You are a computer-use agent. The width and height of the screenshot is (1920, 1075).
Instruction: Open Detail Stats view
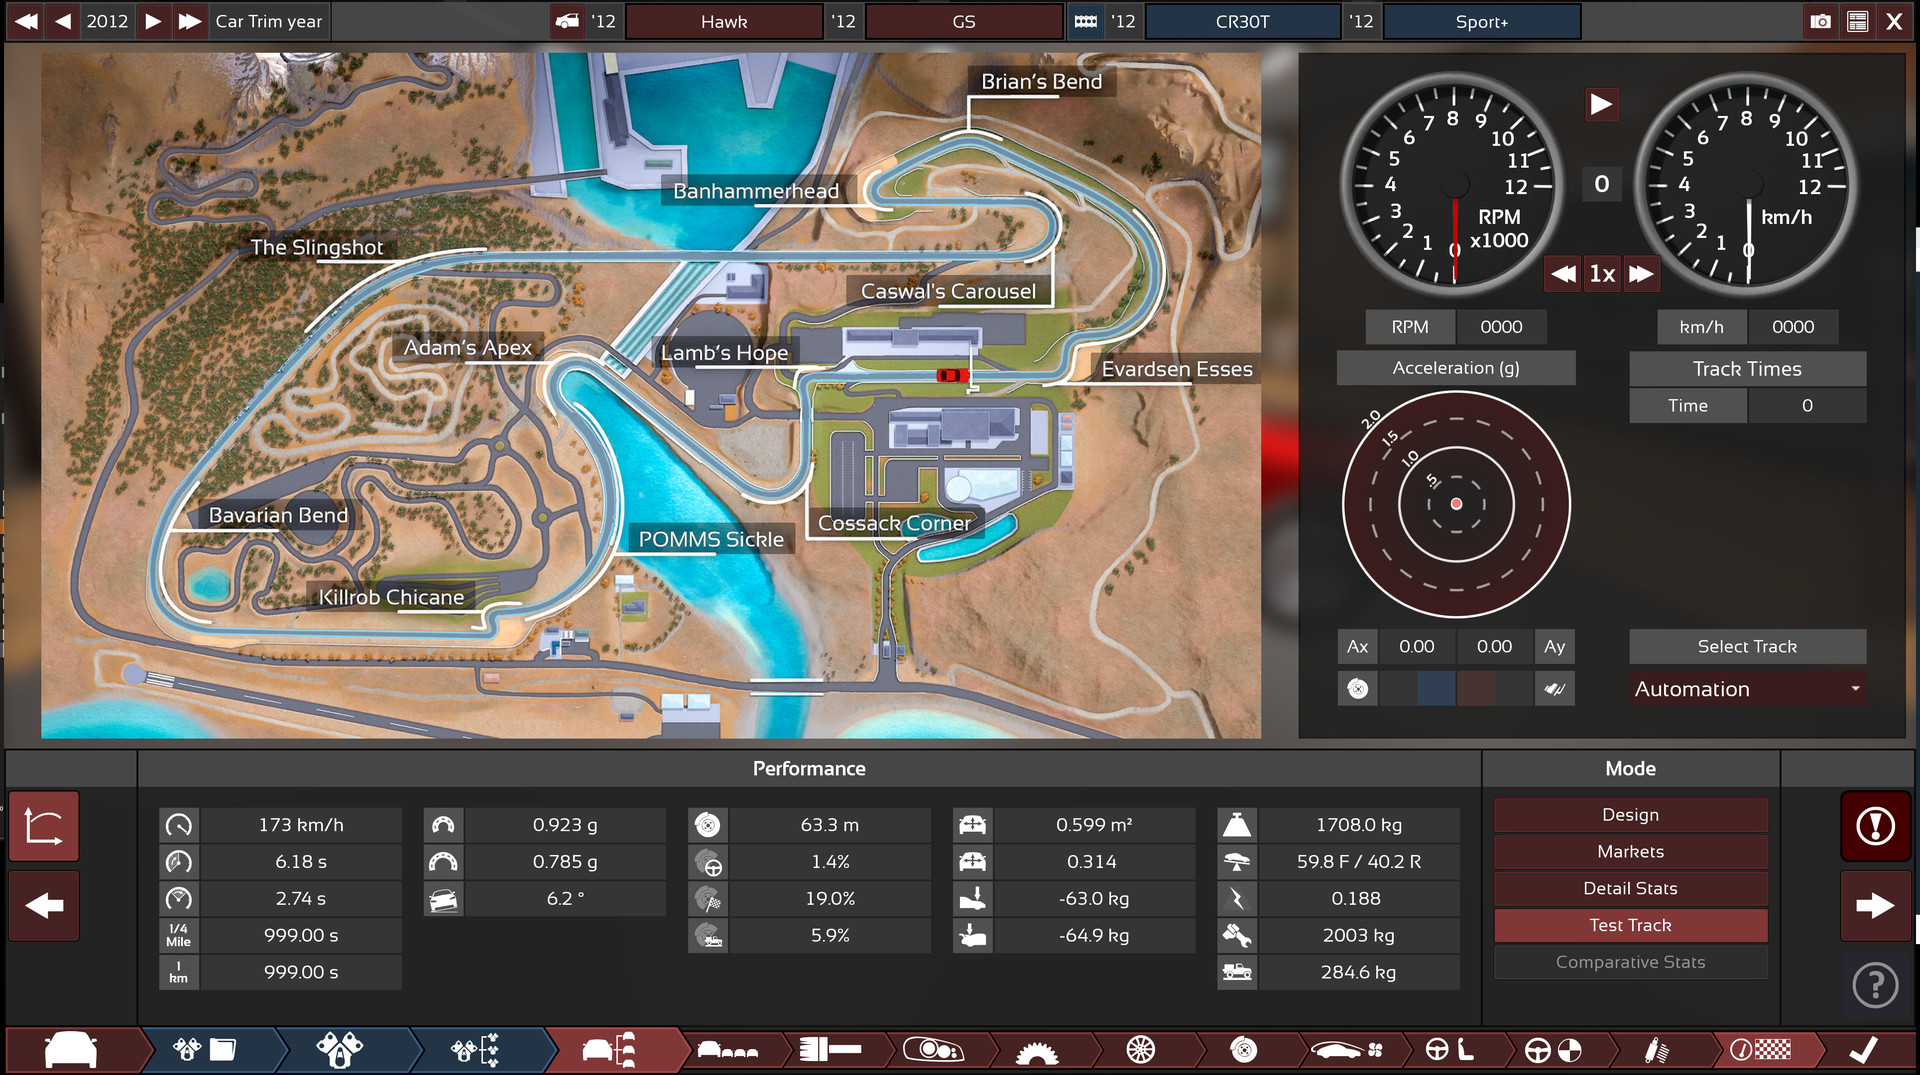1630,888
